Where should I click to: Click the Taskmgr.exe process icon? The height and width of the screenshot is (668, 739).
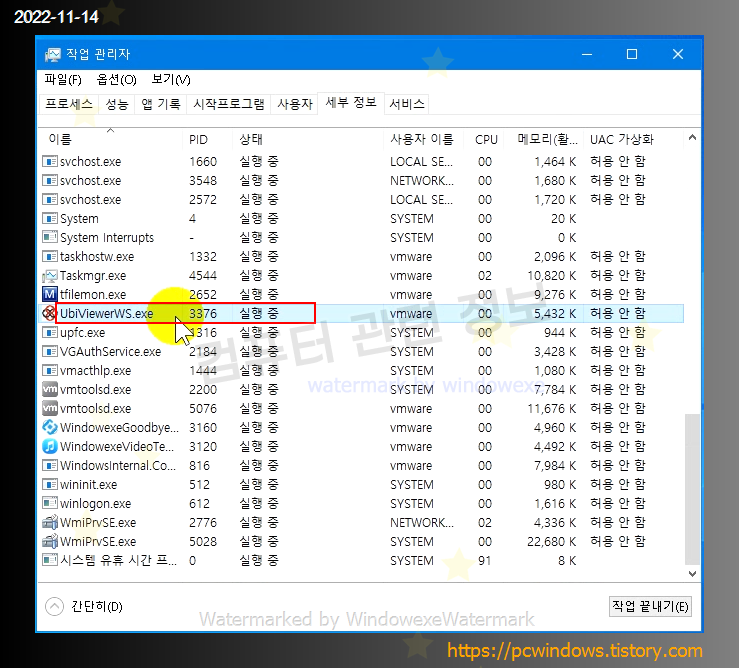tap(49, 276)
